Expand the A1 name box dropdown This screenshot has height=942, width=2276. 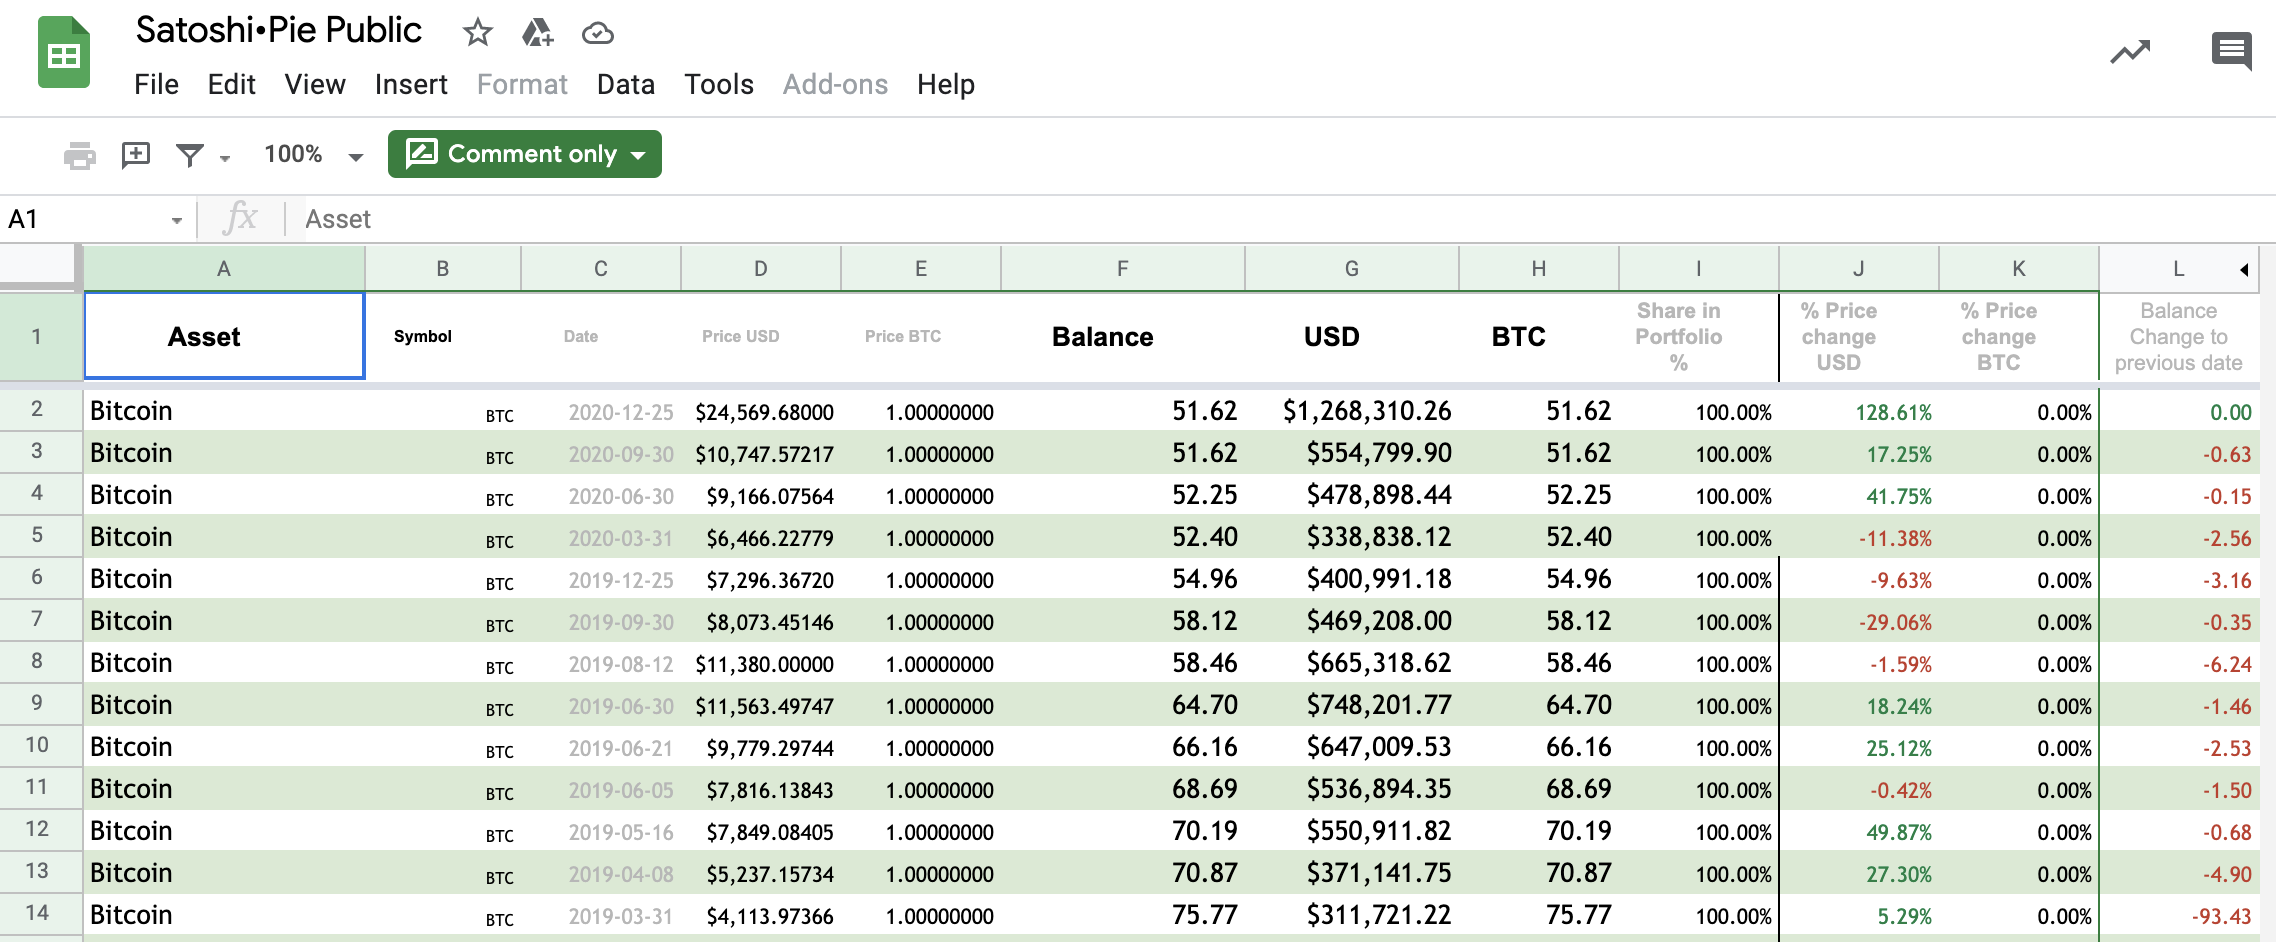point(176,220)
